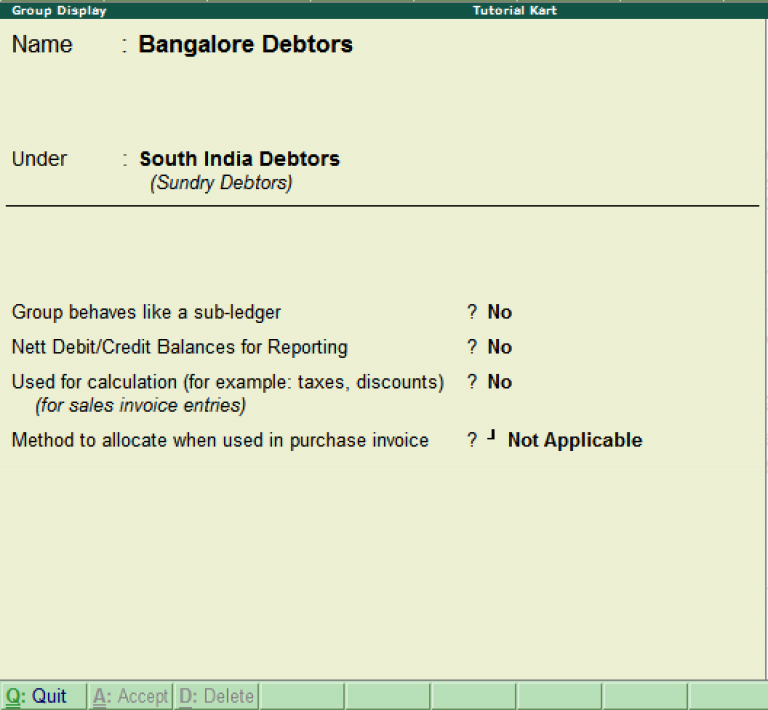Click the Q: Quit button
The height and width of the screenshot is (710, 768).
click(44, 696)
